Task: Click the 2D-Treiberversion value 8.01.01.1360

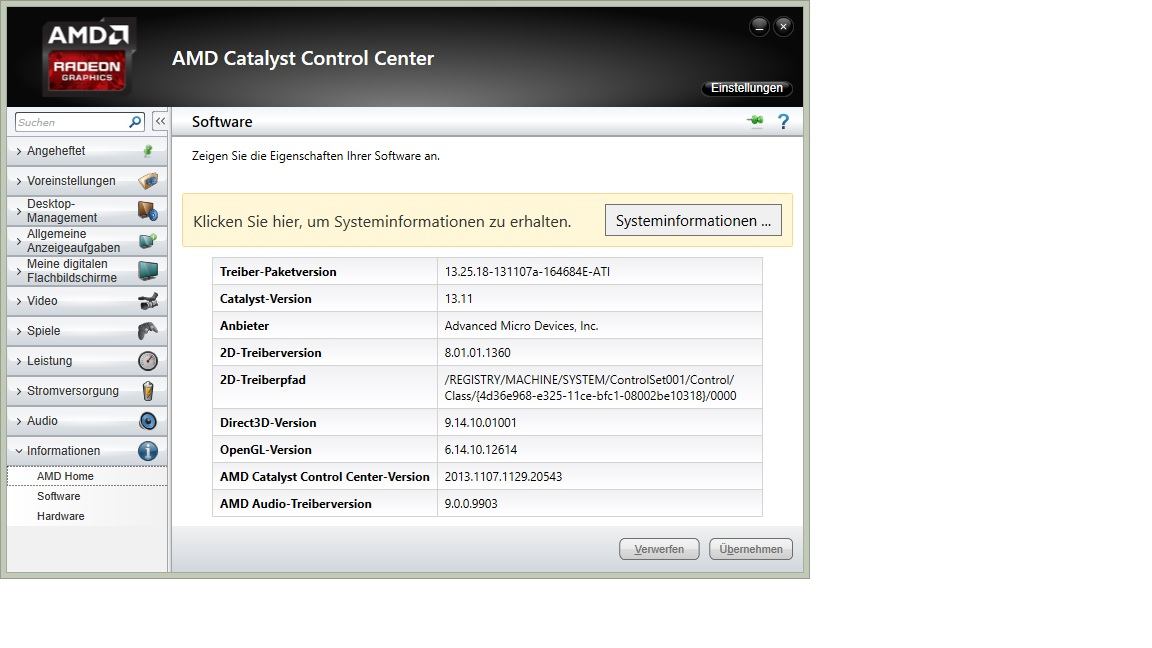Action: pyautogui.click(x=478, y=353)
